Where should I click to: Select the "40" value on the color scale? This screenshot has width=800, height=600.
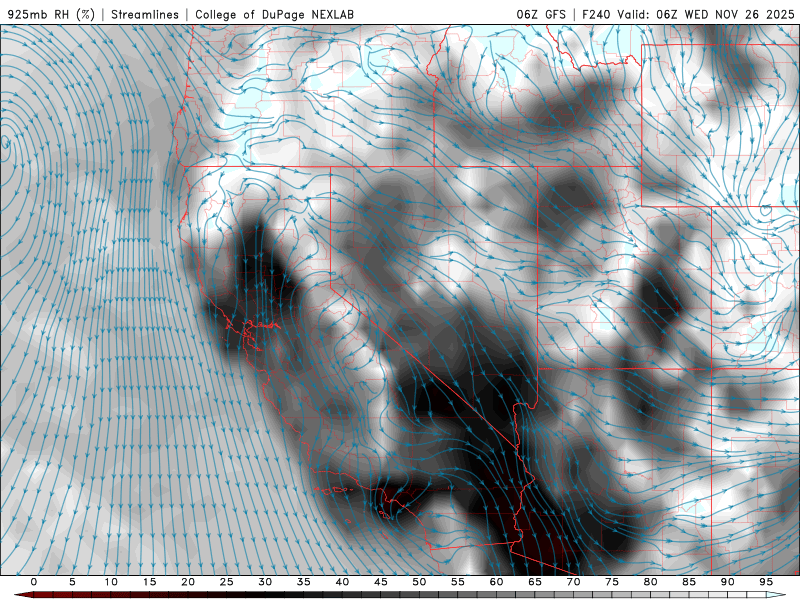pyautogui.click(x=342, y=582)
